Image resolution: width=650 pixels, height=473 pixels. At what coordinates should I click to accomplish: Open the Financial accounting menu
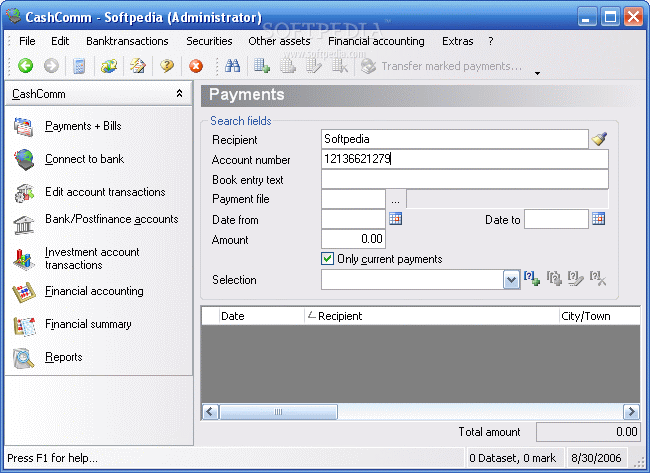[376, 41]
